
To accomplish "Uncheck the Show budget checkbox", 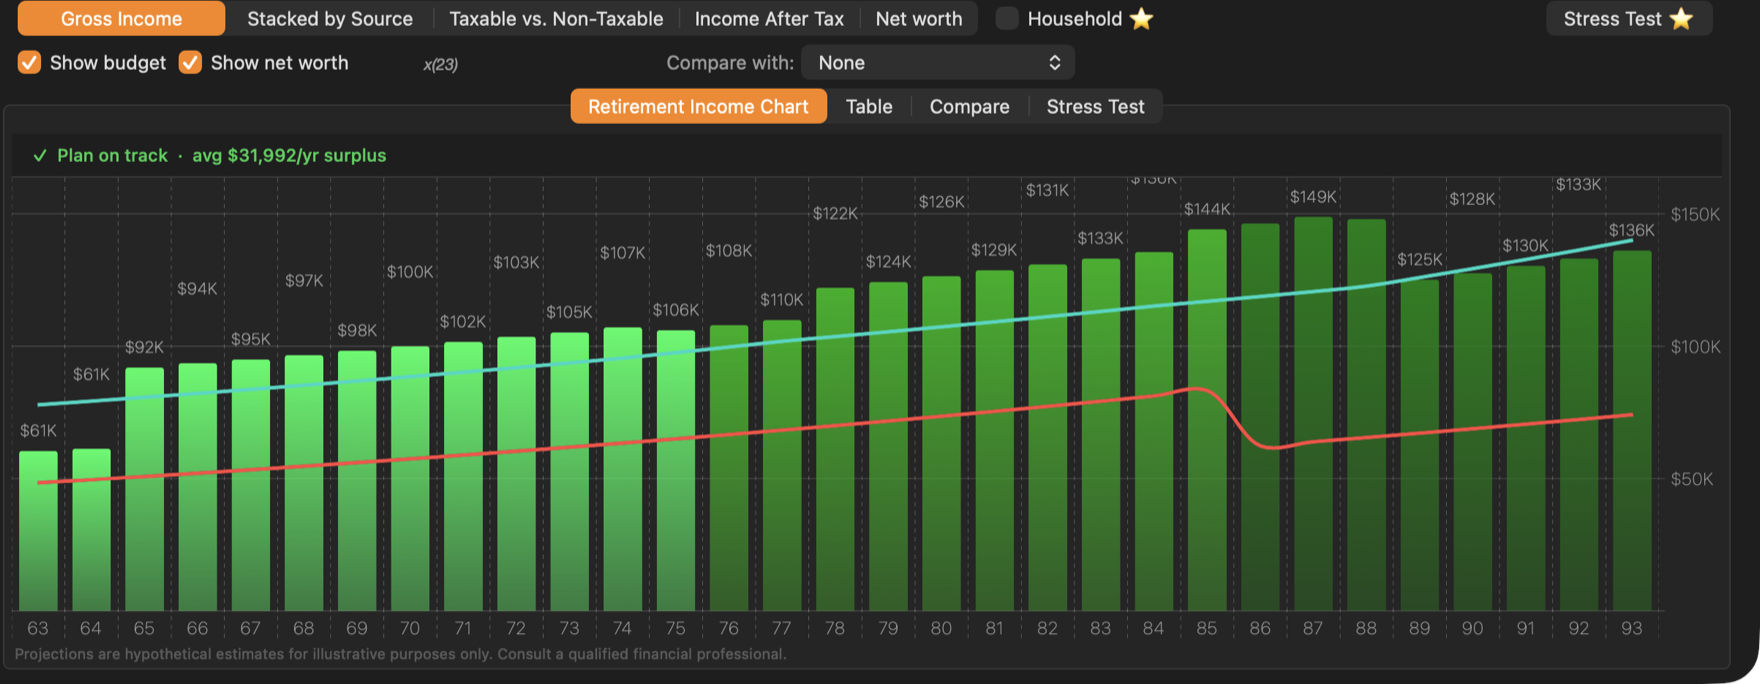I will 29,62.
